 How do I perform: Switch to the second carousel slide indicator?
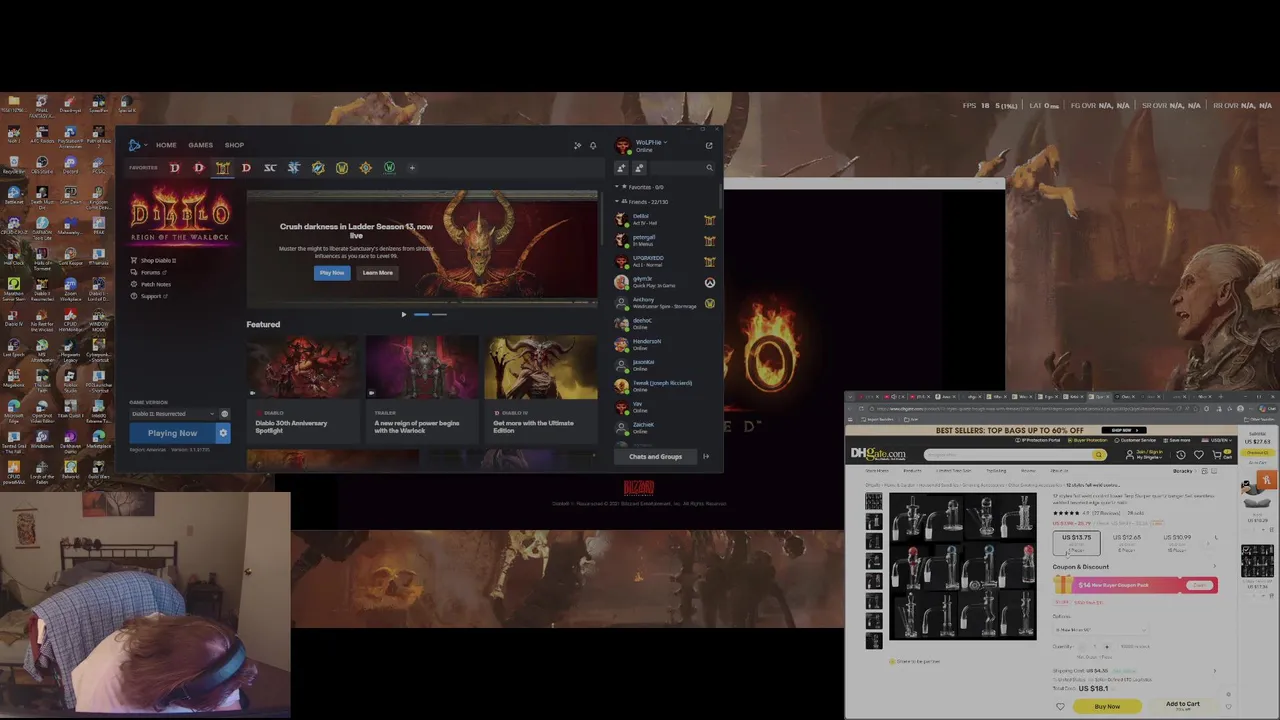point(439,315)
